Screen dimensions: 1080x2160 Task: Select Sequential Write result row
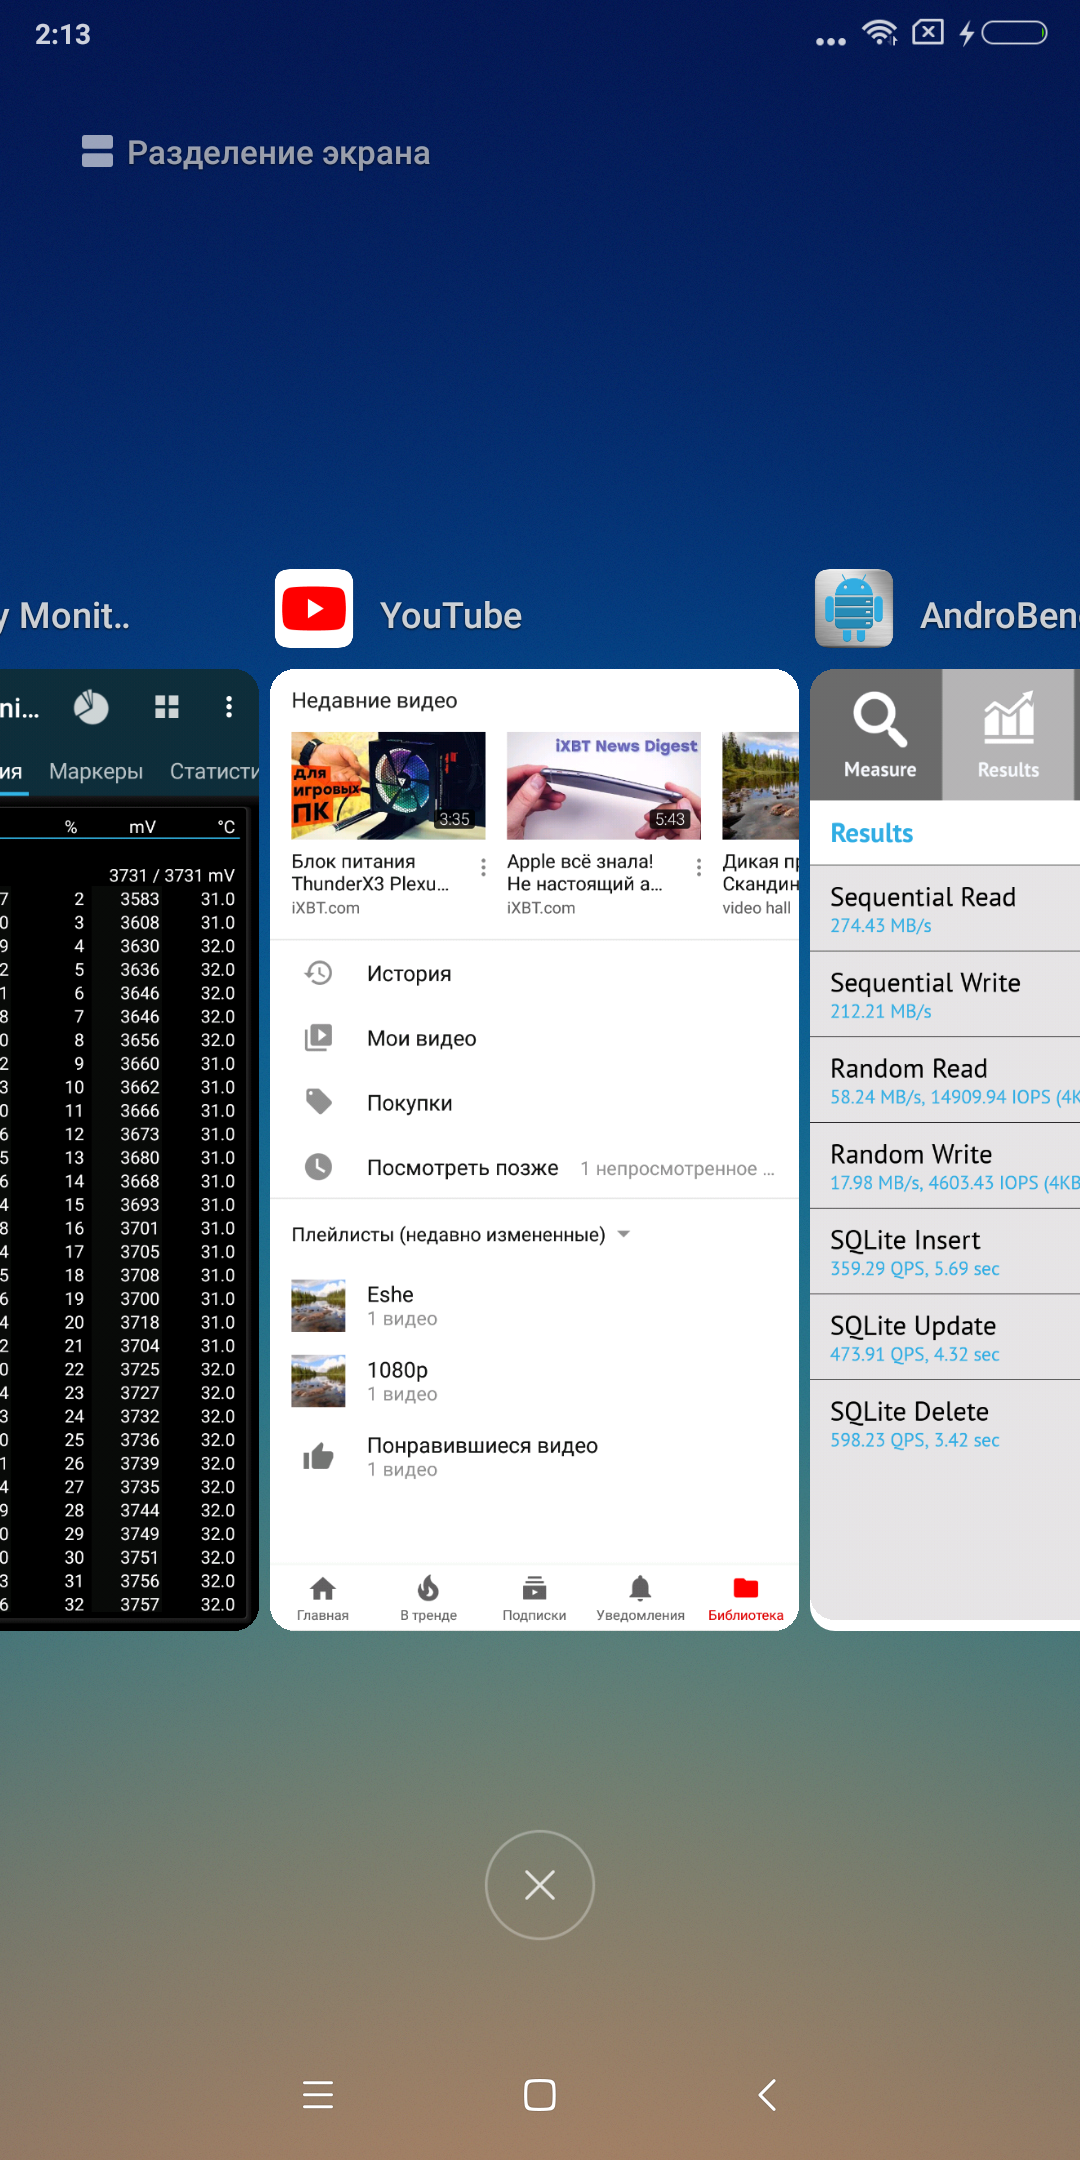945,995
